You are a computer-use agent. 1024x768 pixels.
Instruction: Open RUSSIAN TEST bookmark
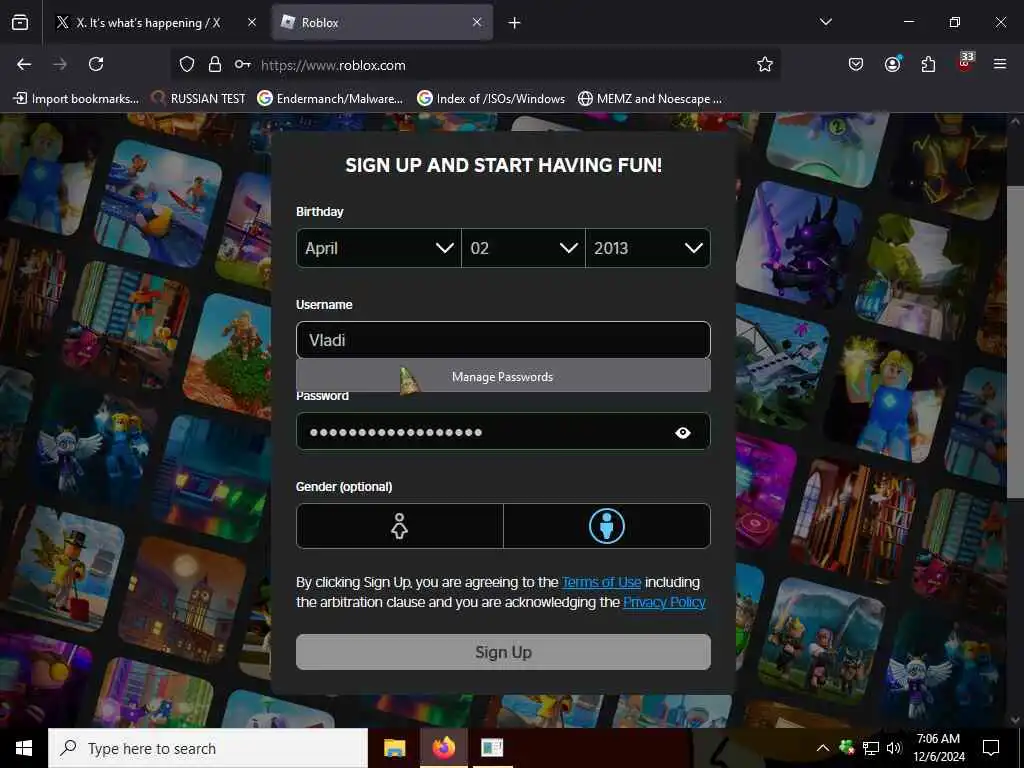pyautogui.click(x=198, y=99)
